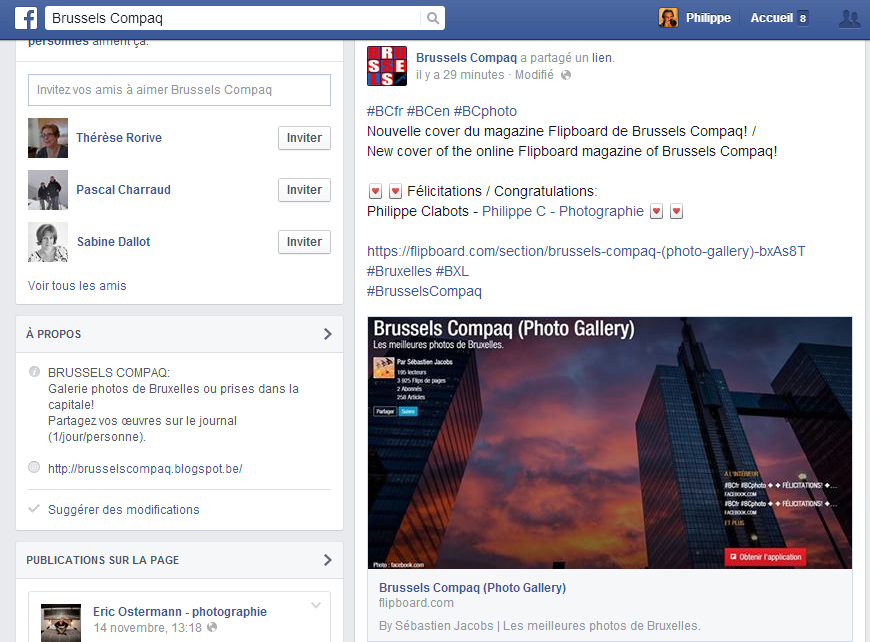Click the checkmark icon next to Suggérer des modifications
Image resolution: width=870 pixels, height=642 pixels.
[34, 508]
